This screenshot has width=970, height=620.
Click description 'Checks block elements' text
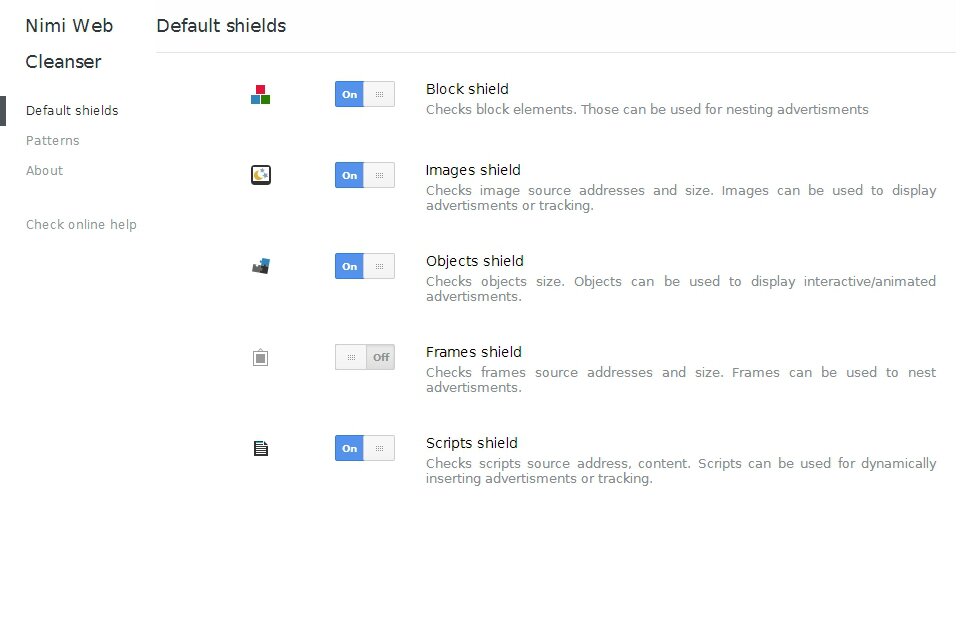[647, 110]
